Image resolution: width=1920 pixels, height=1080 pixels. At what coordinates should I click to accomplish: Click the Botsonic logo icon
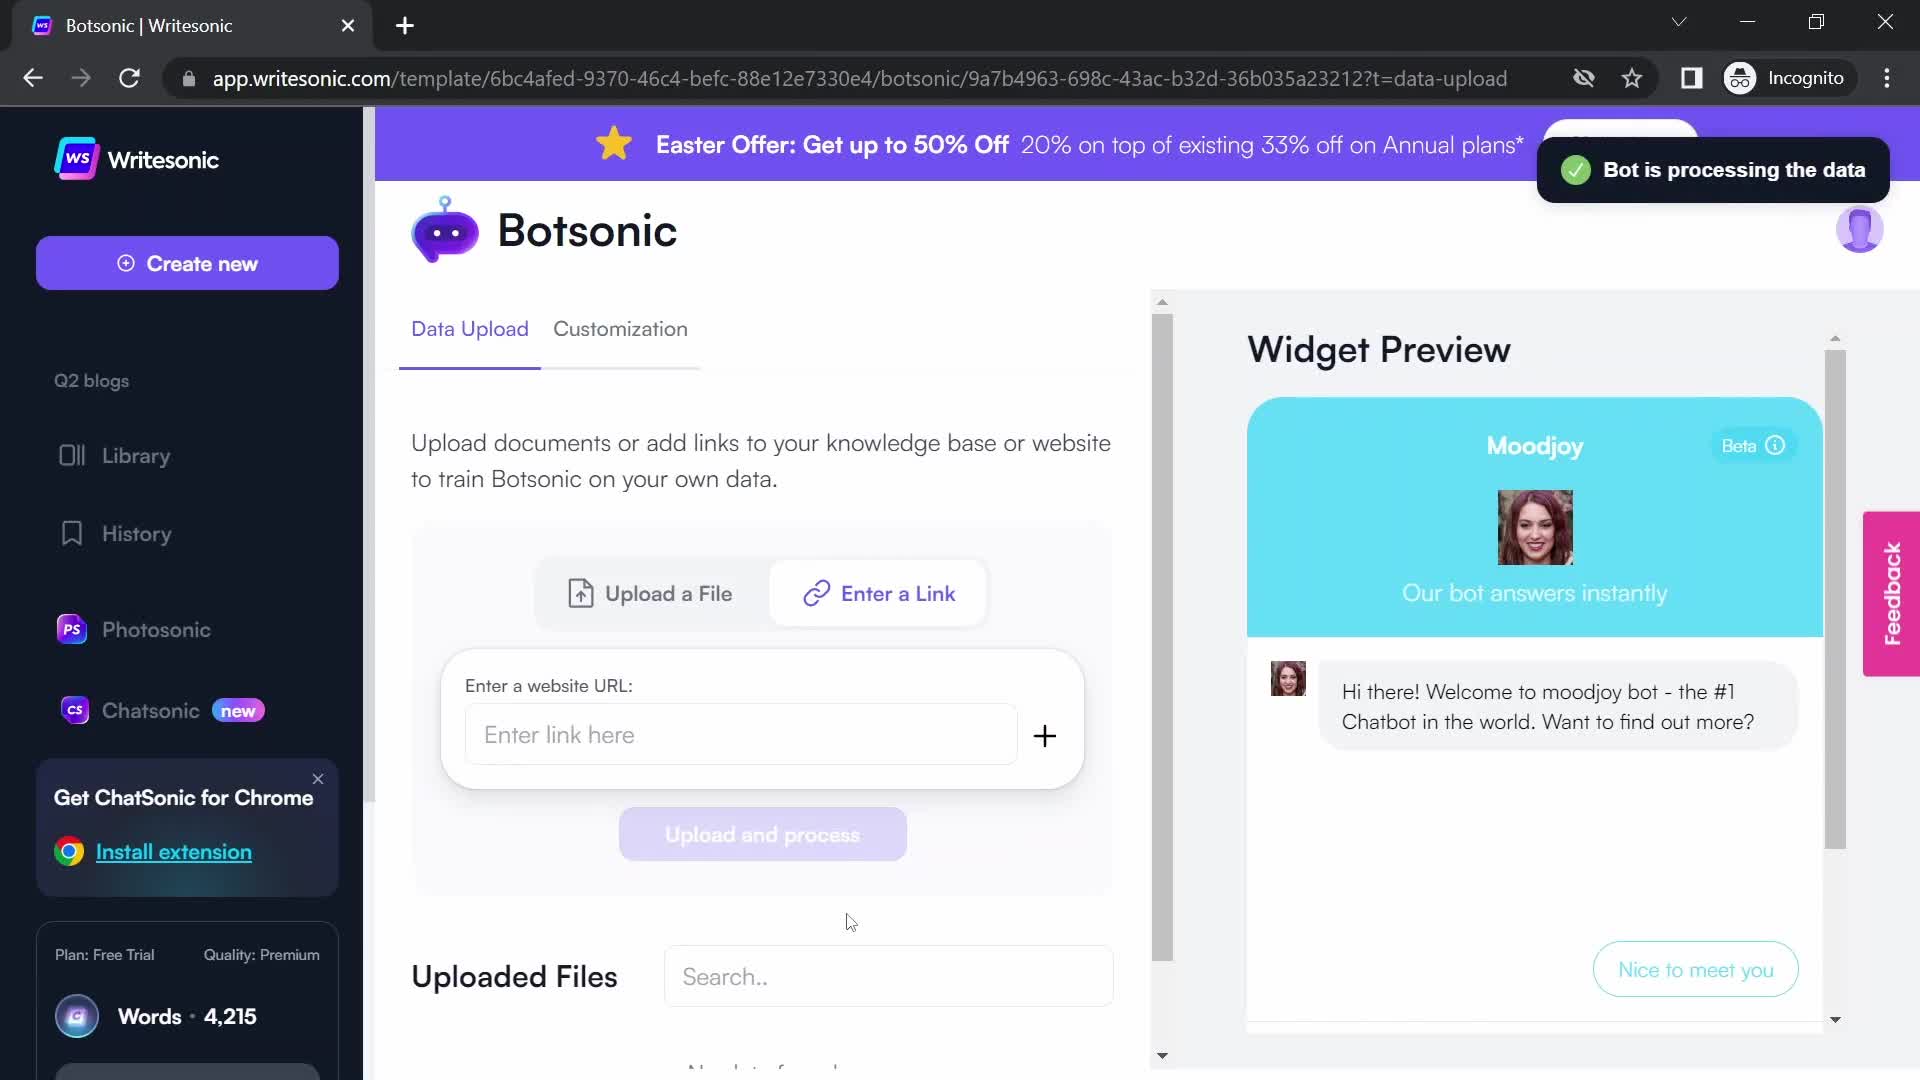pyautogui.click(x=444, y=231)
